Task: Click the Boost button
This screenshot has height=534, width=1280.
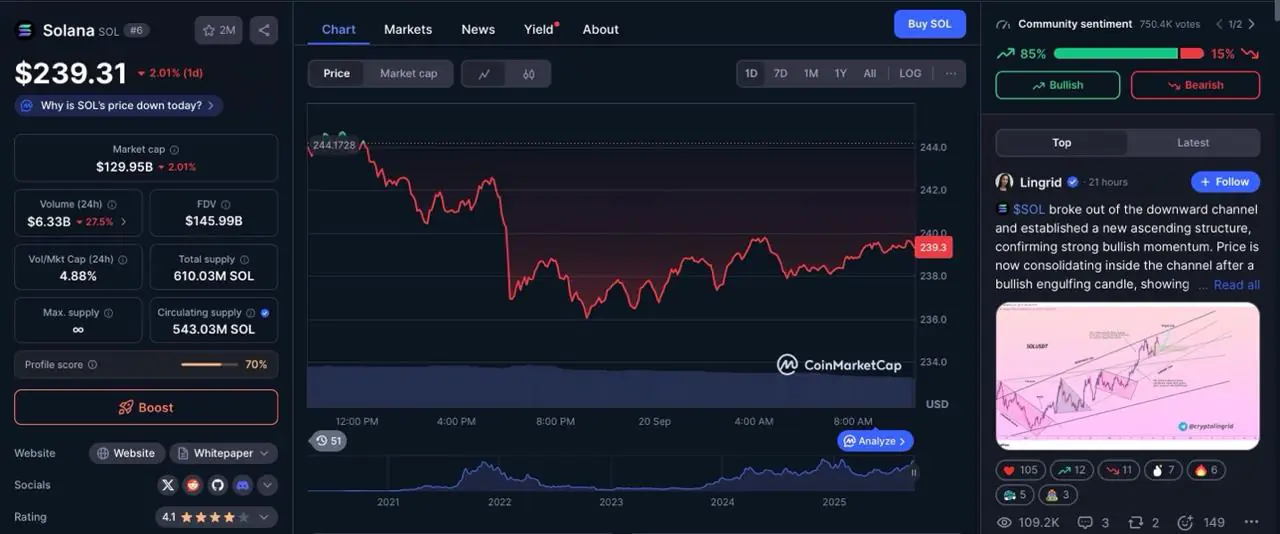Action: coord(146,407)
